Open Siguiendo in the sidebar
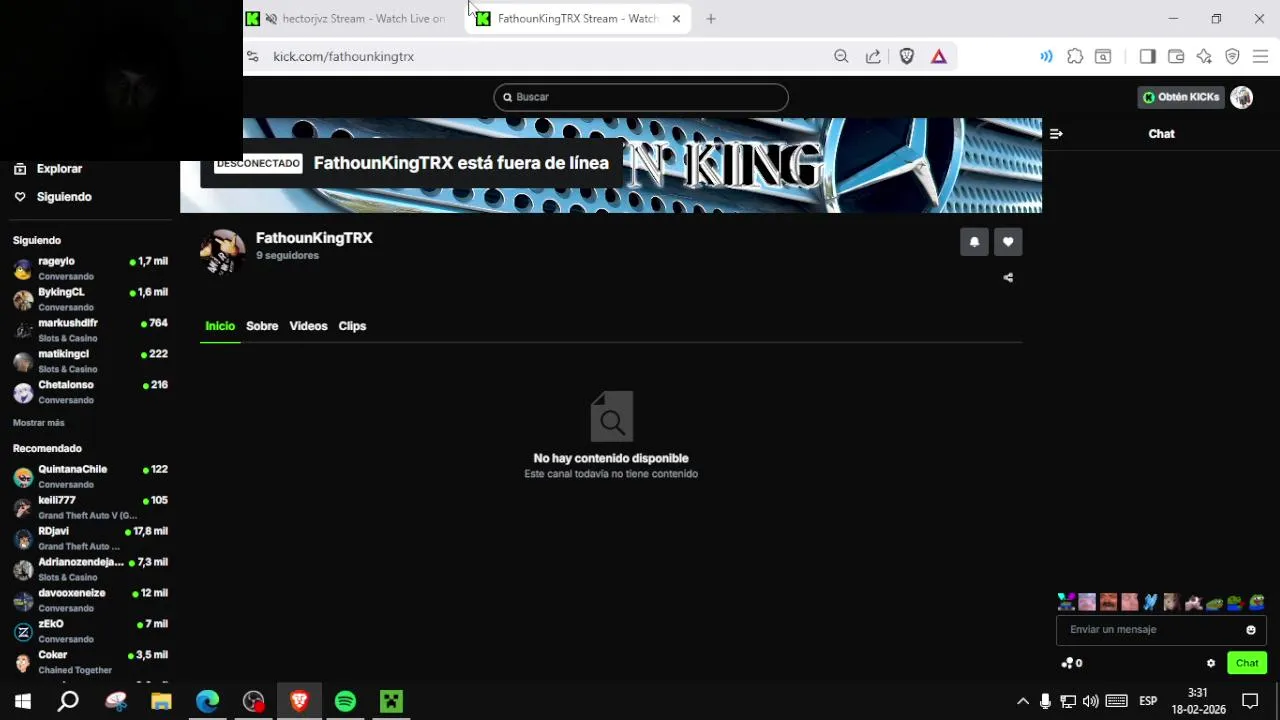1280x720 pixels. click(x=64, y=197)
